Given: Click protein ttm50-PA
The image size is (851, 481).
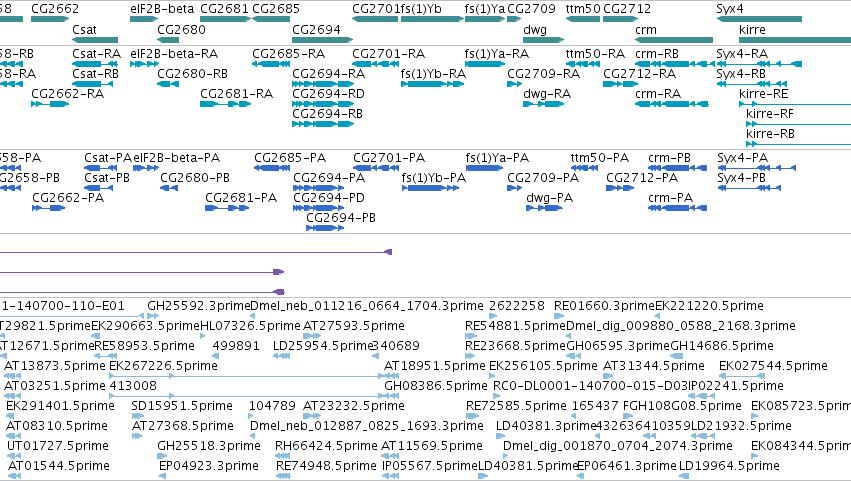Looking at the screenshot, I should pyautogui.click(x=584, y=168).
